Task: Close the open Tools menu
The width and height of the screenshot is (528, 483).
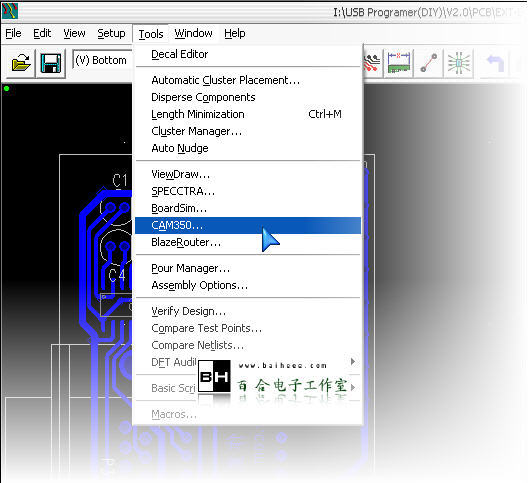Action: click(x=151, y=34)
